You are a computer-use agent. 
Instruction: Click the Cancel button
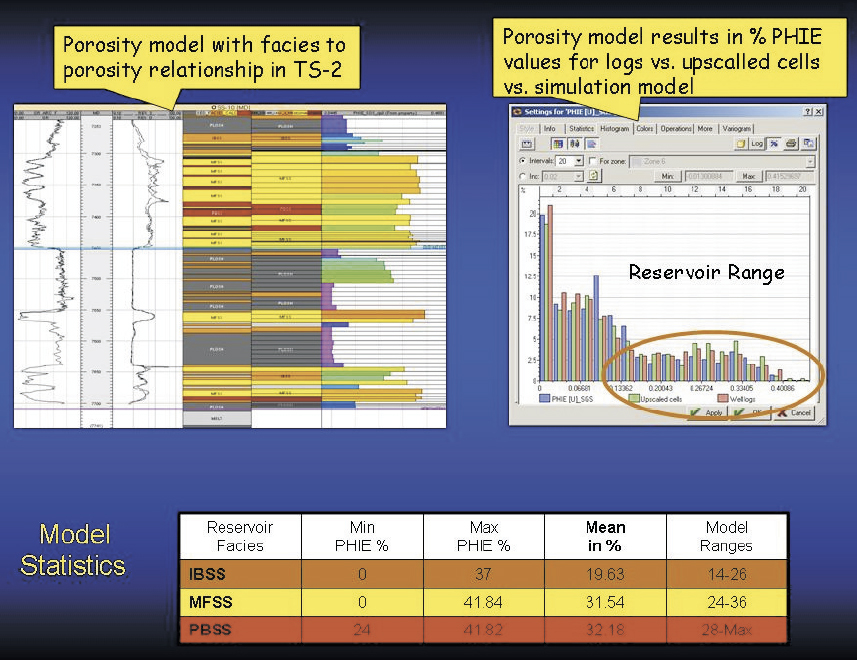point(794,412)
